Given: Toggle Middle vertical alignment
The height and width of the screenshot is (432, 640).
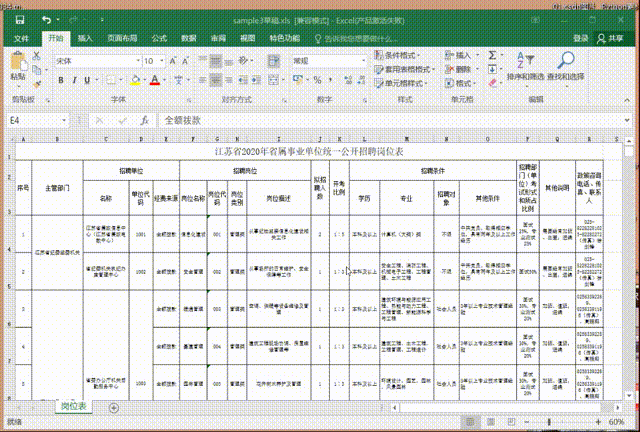Looking at the screenshot, I should (x=216, y=61).
